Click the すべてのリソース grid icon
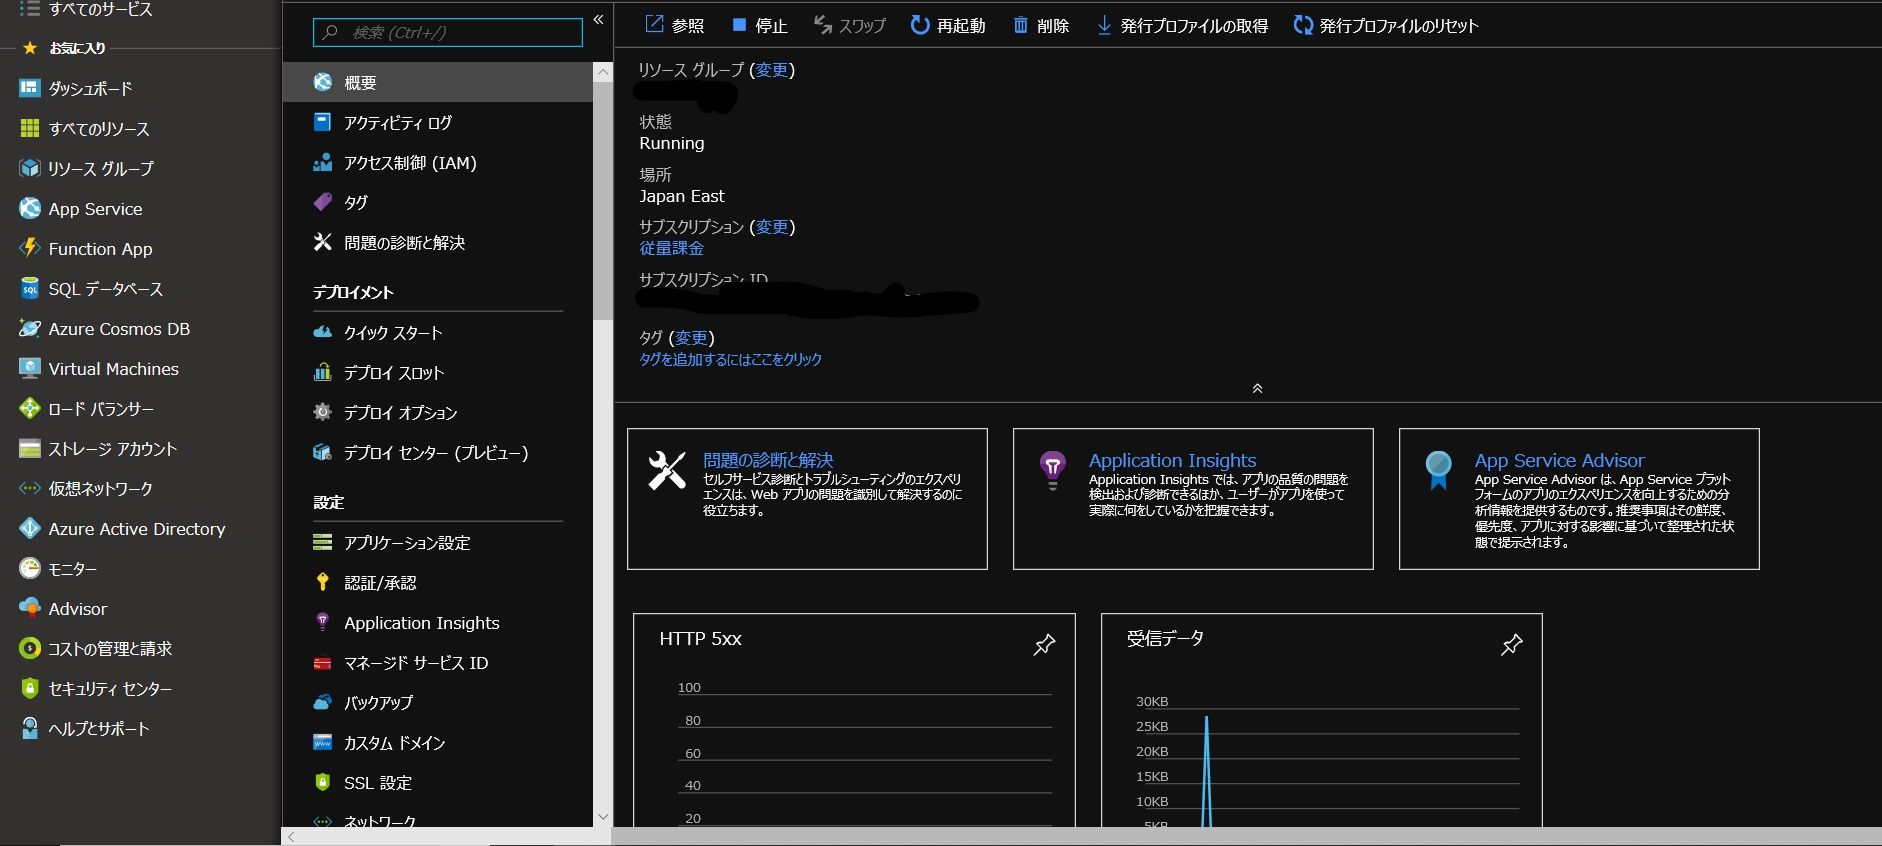 (30, 128)
